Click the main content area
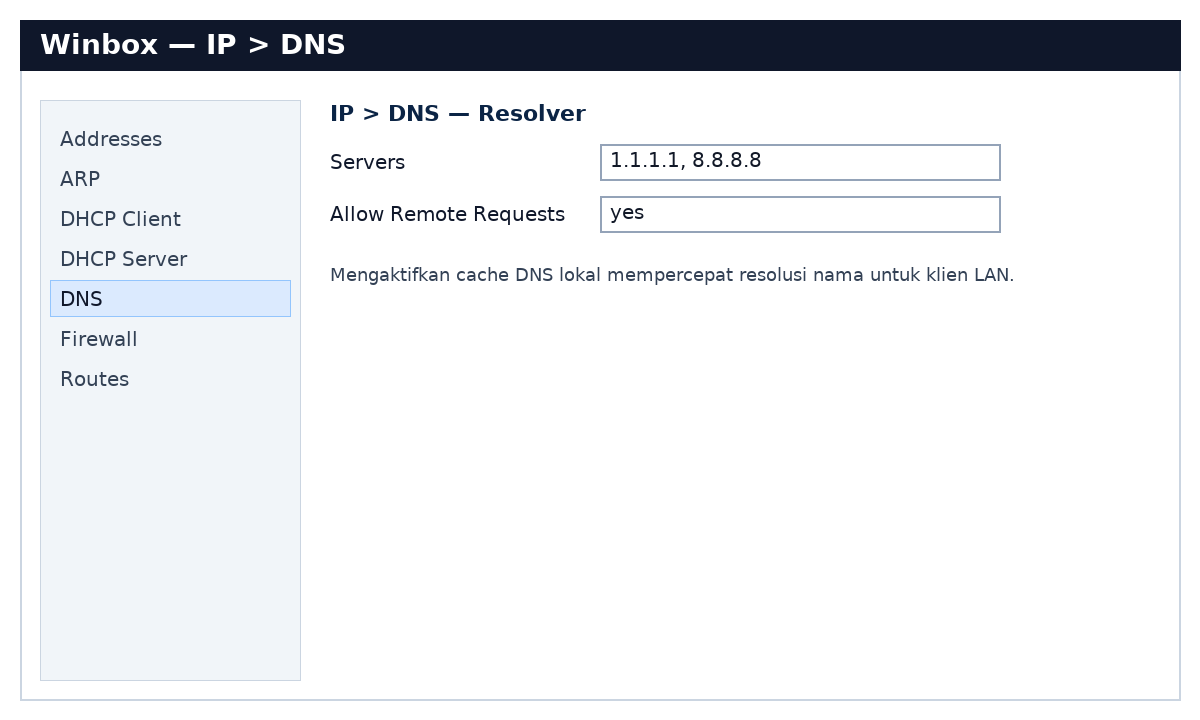Screen dimensions: 1200x720 (700, 450)
